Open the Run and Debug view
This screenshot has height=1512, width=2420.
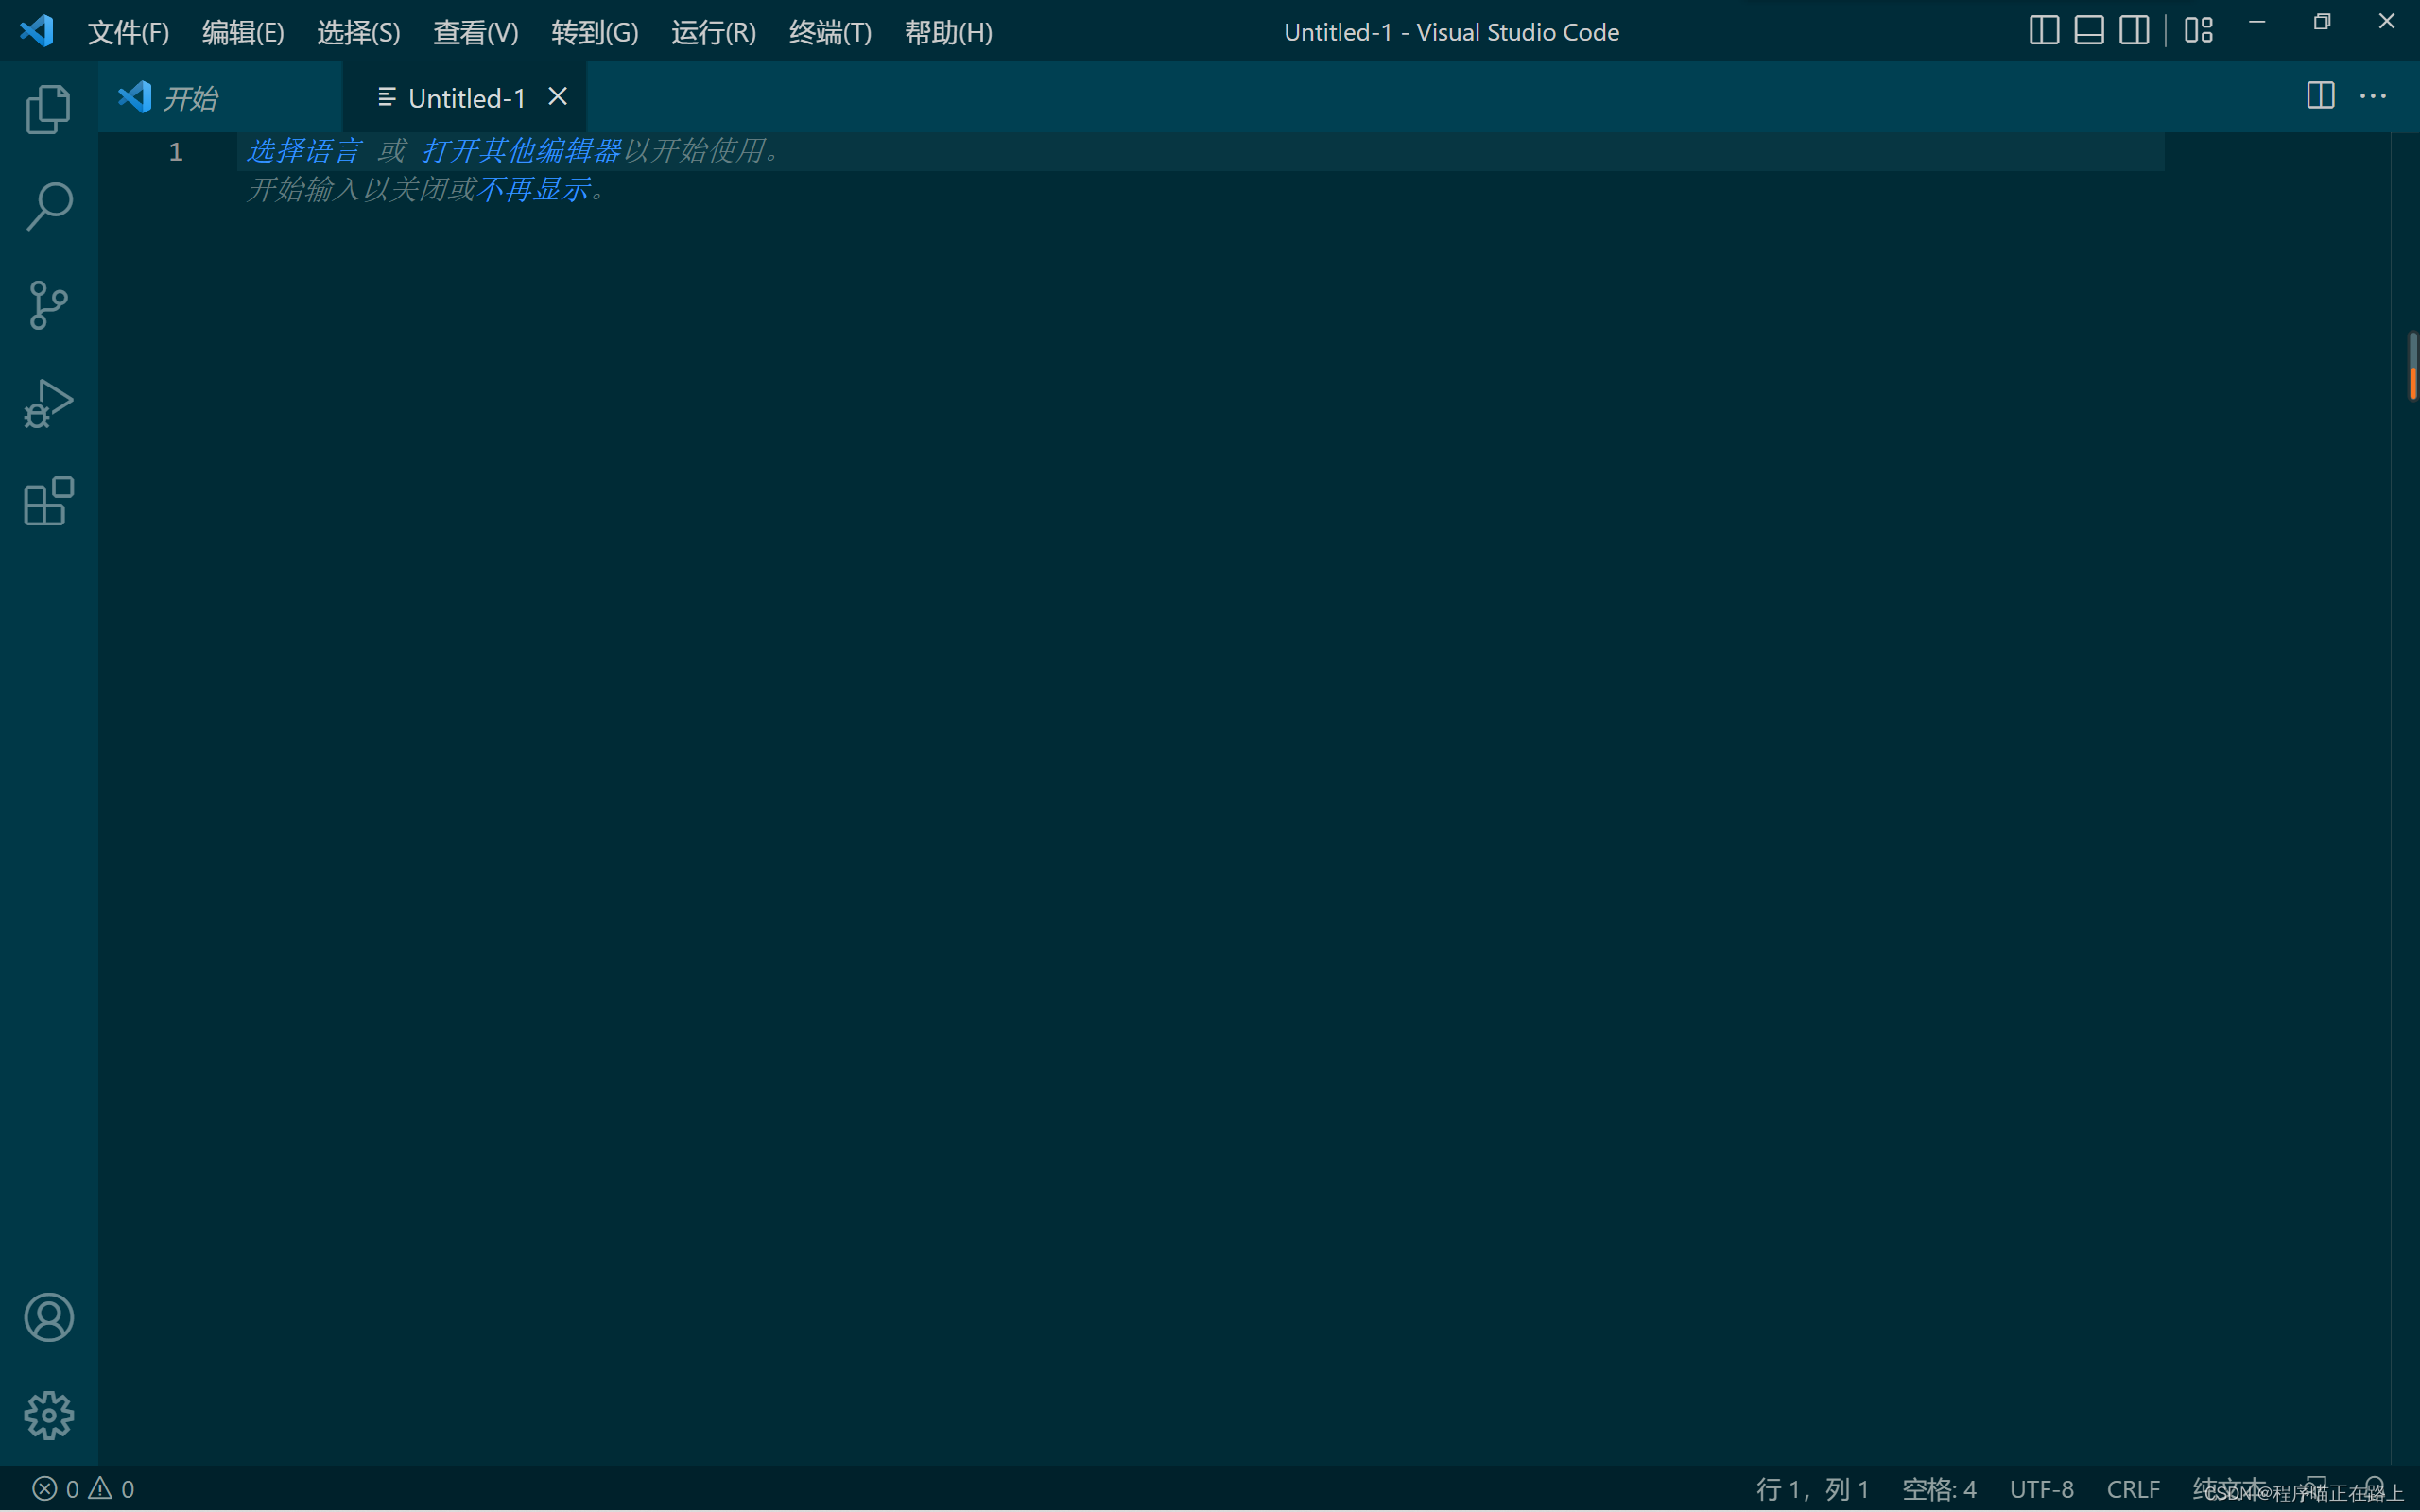pyautogui.click(x=48, y=403)
